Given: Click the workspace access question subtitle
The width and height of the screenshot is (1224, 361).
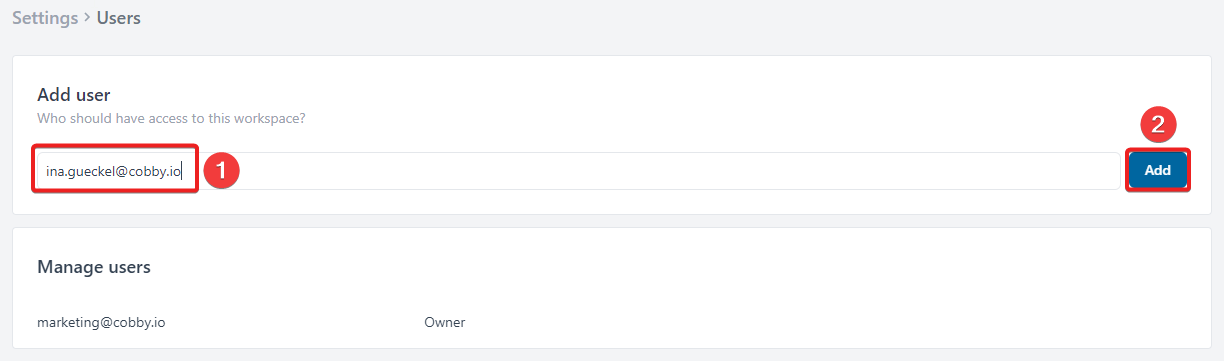Looking at the screenshot, I should click(171, 118).
